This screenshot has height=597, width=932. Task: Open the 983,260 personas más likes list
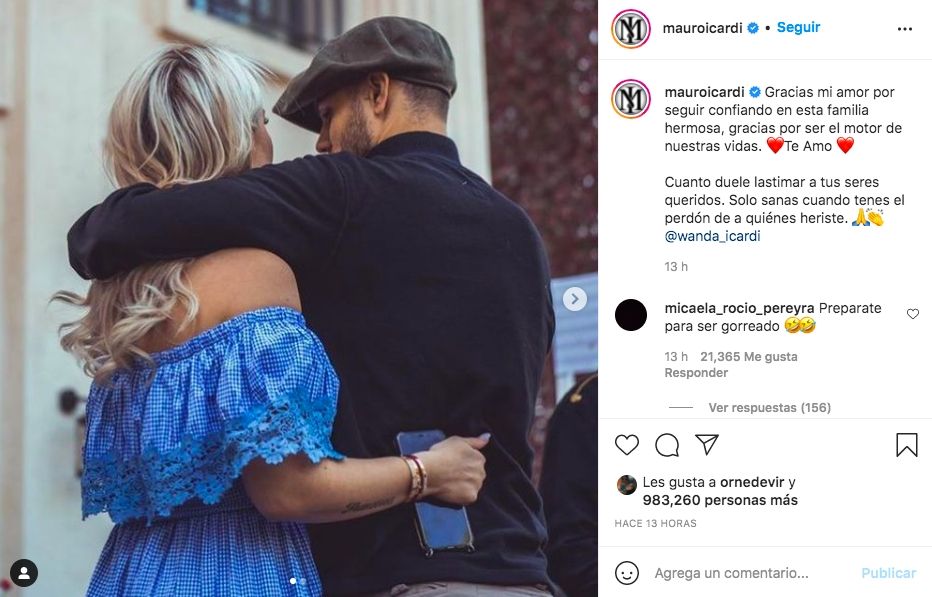coord(720,501)
